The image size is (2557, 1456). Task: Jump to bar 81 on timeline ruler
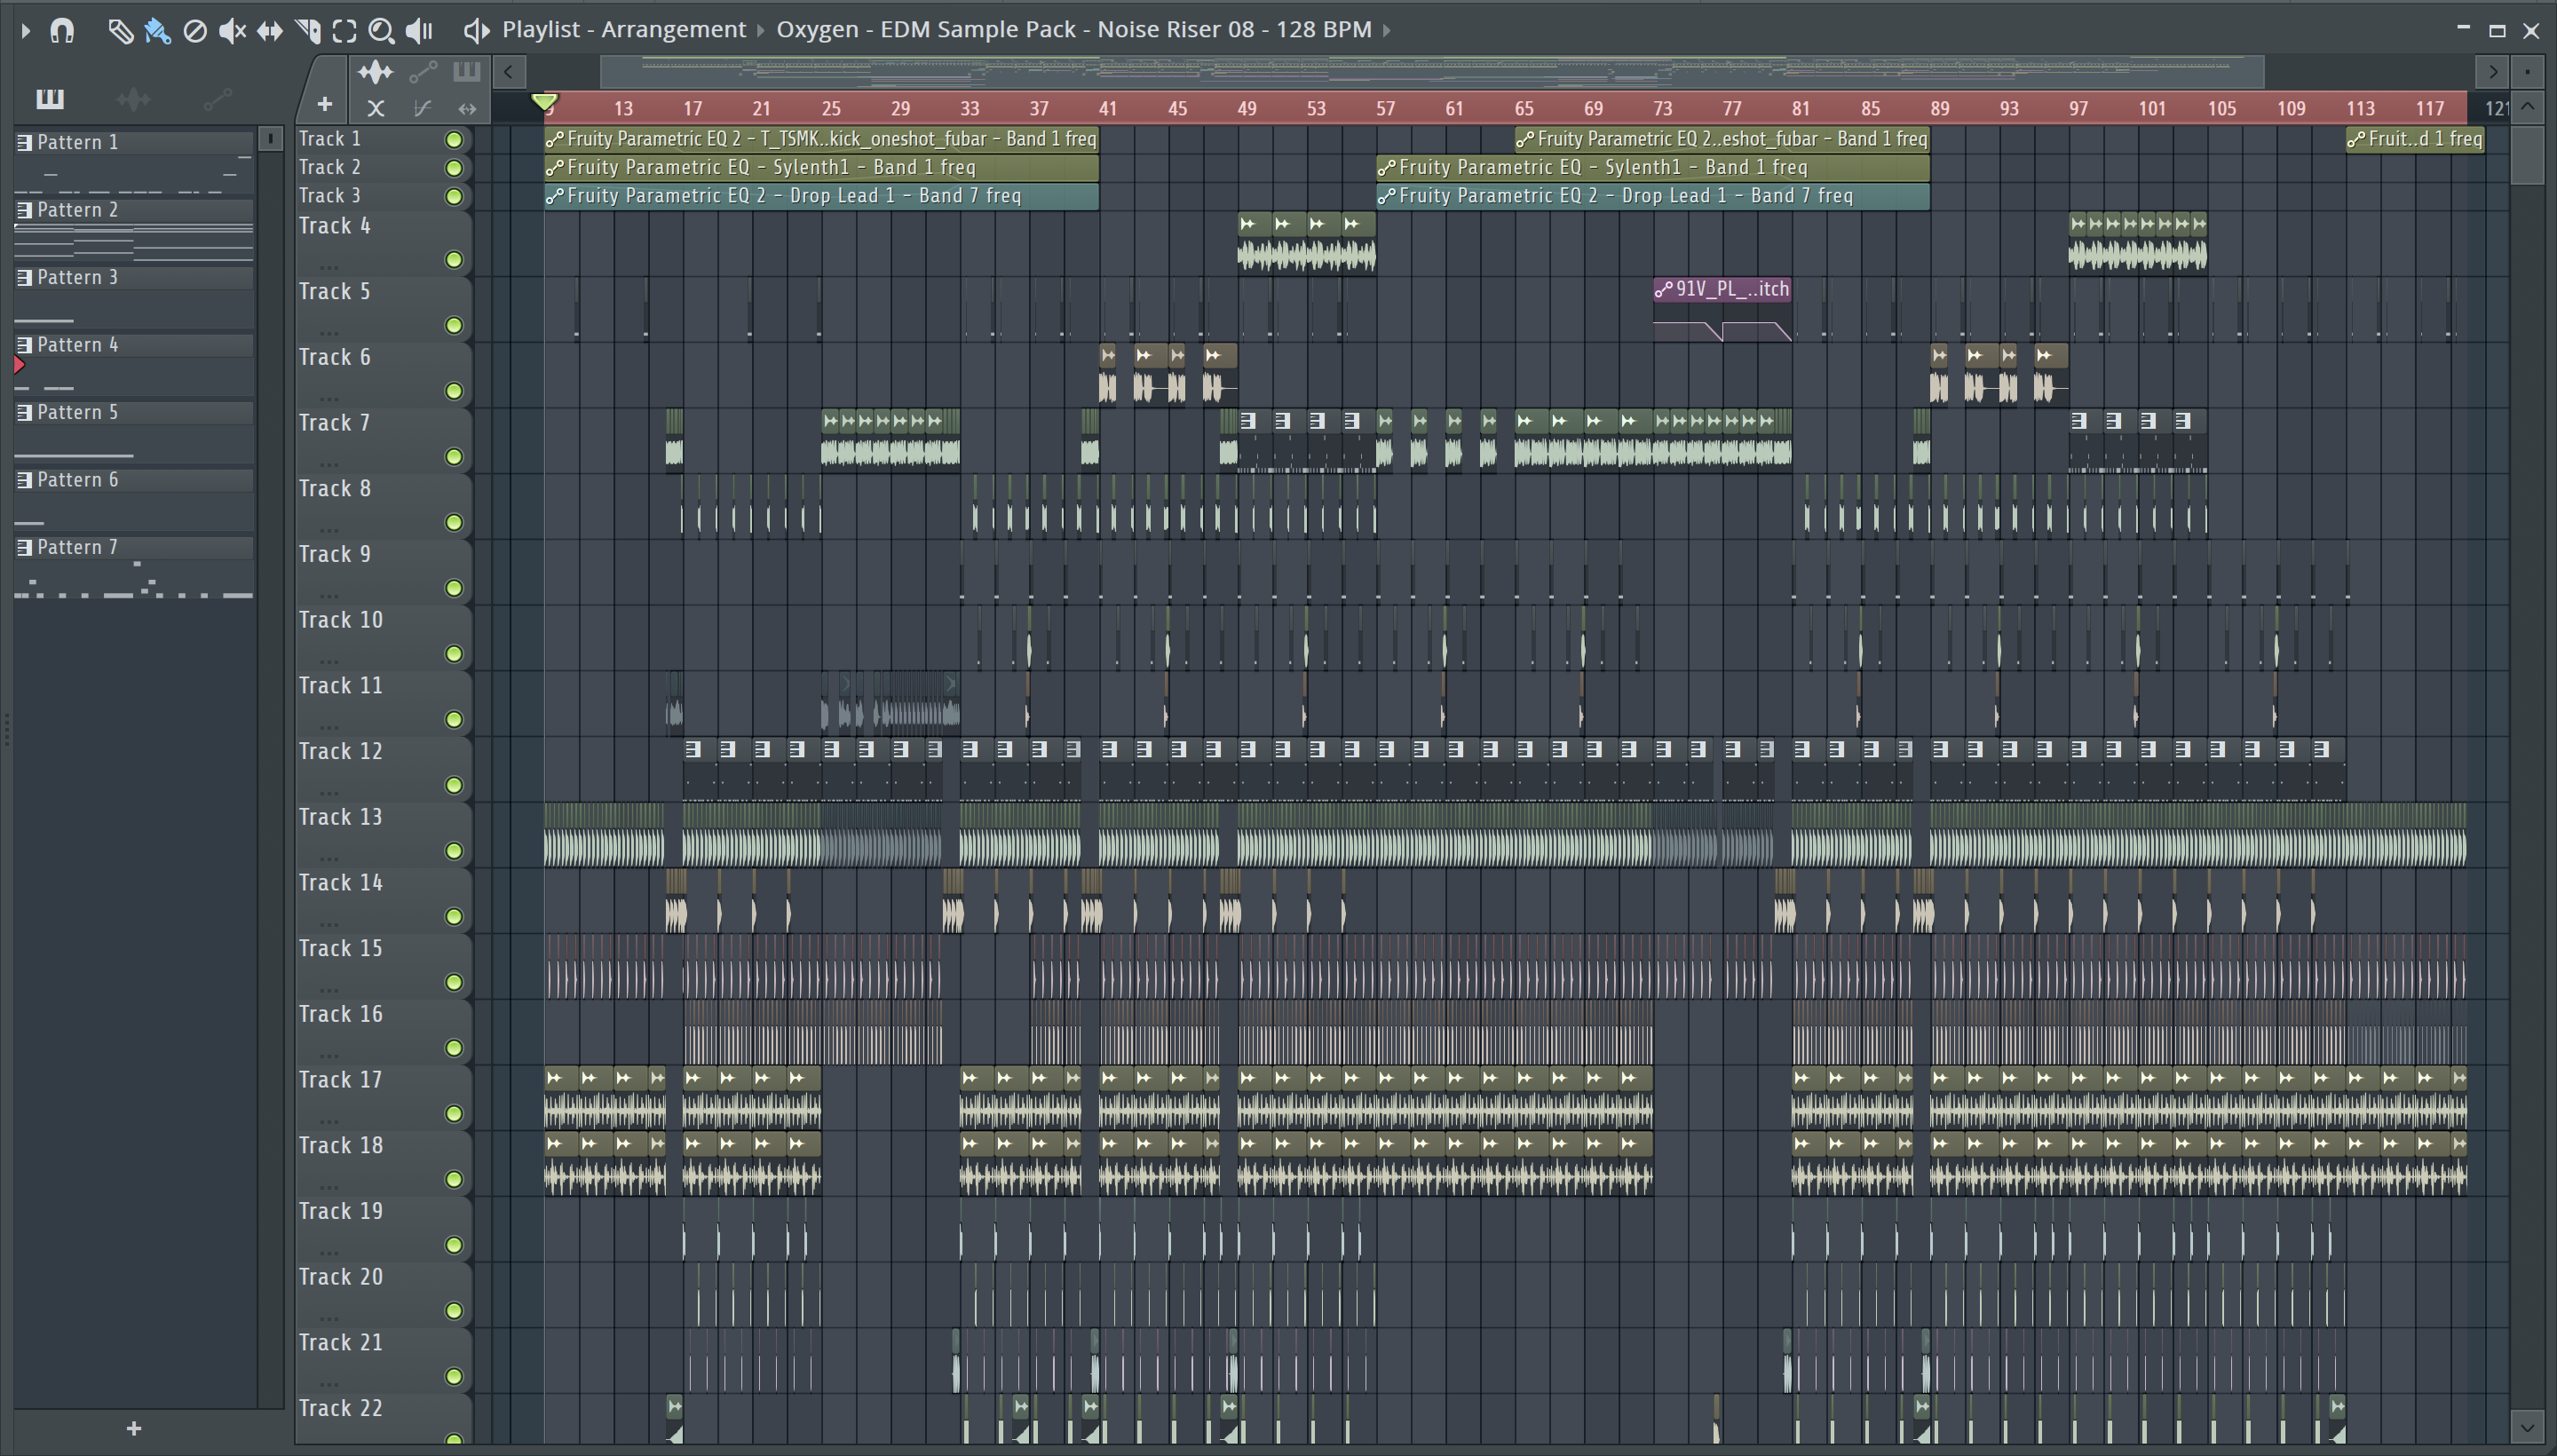[1800, 108]
